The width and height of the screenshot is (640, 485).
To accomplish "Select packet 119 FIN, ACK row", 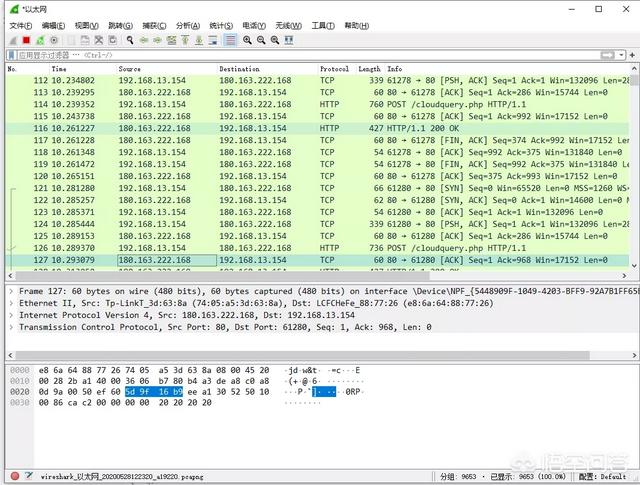I will coord(318,164).
